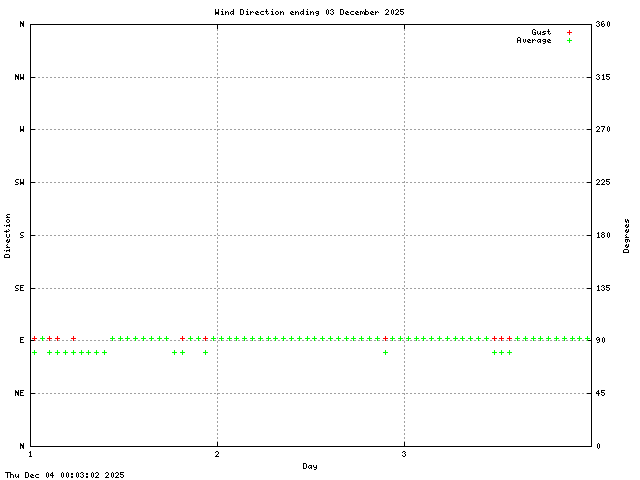This screenshot has width=640, height=480.
Task: Click the 'W' direction axis label
Action: coord(22,129)
